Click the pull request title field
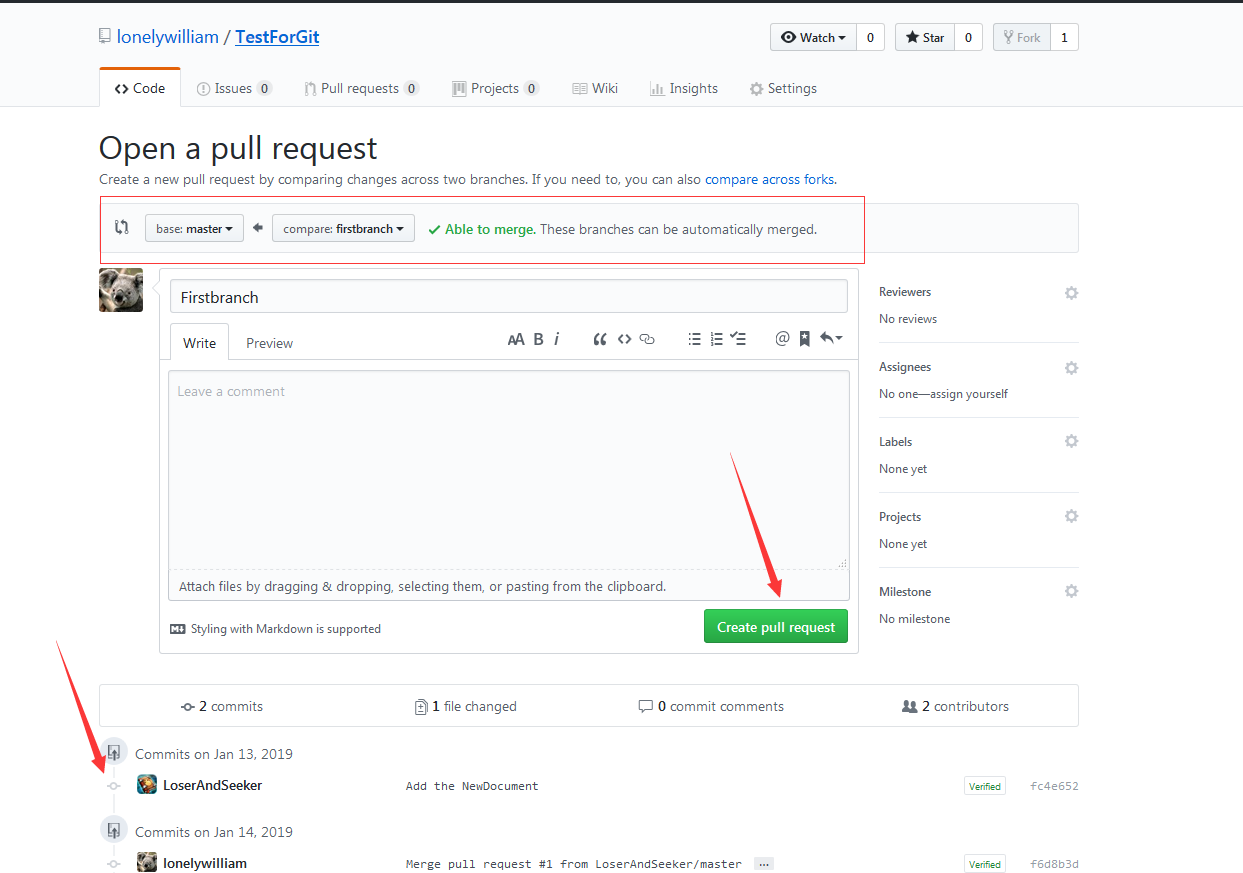This screenshot has width=1243, height=873. 509,297
